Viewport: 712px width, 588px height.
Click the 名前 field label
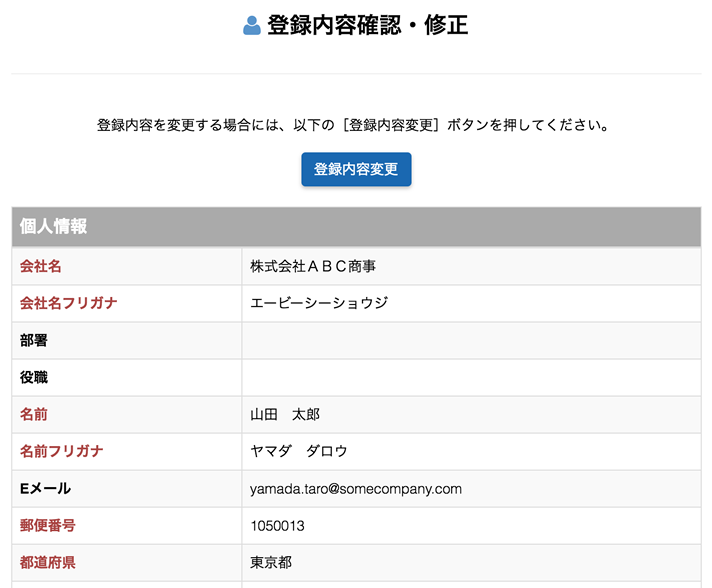[34, 414]
